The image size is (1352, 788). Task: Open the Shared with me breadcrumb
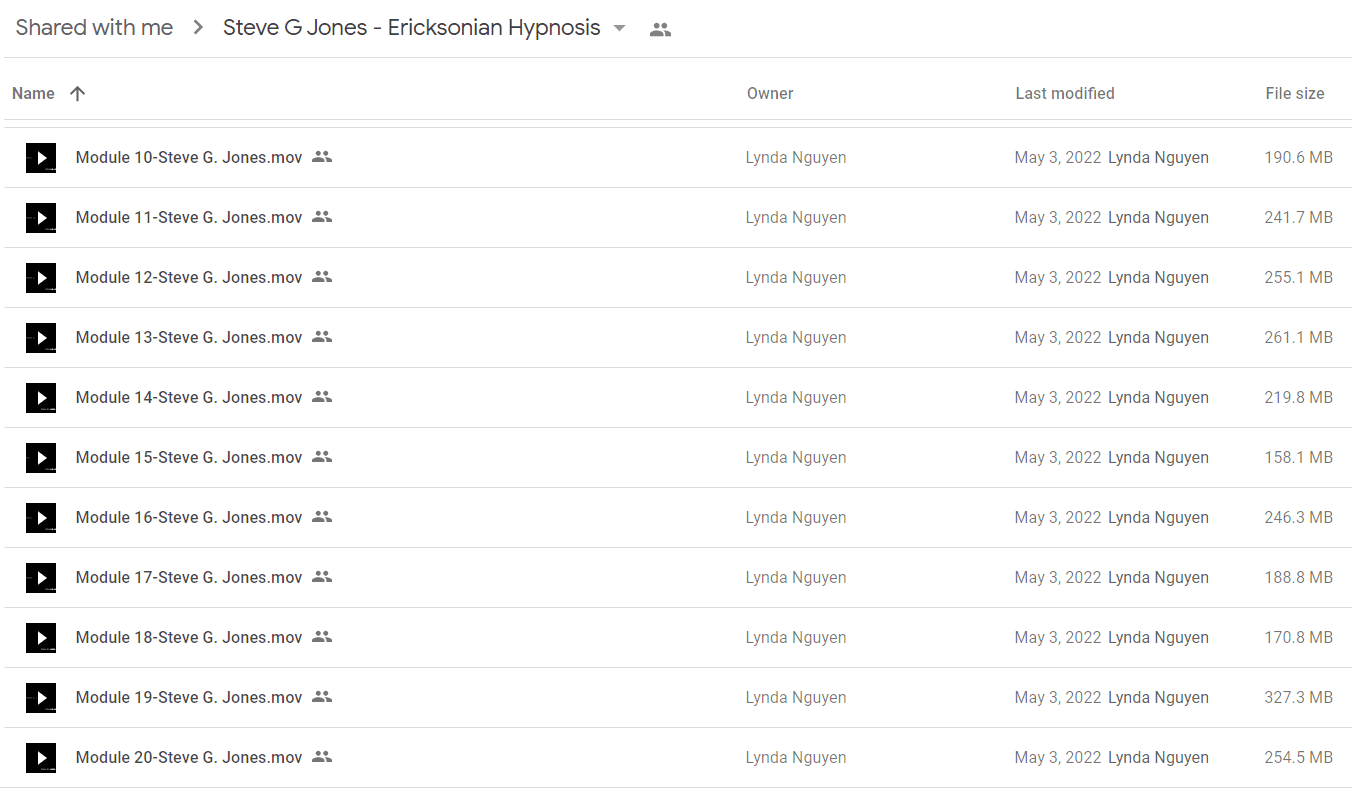pyautogui.click(x=94, y=28)
